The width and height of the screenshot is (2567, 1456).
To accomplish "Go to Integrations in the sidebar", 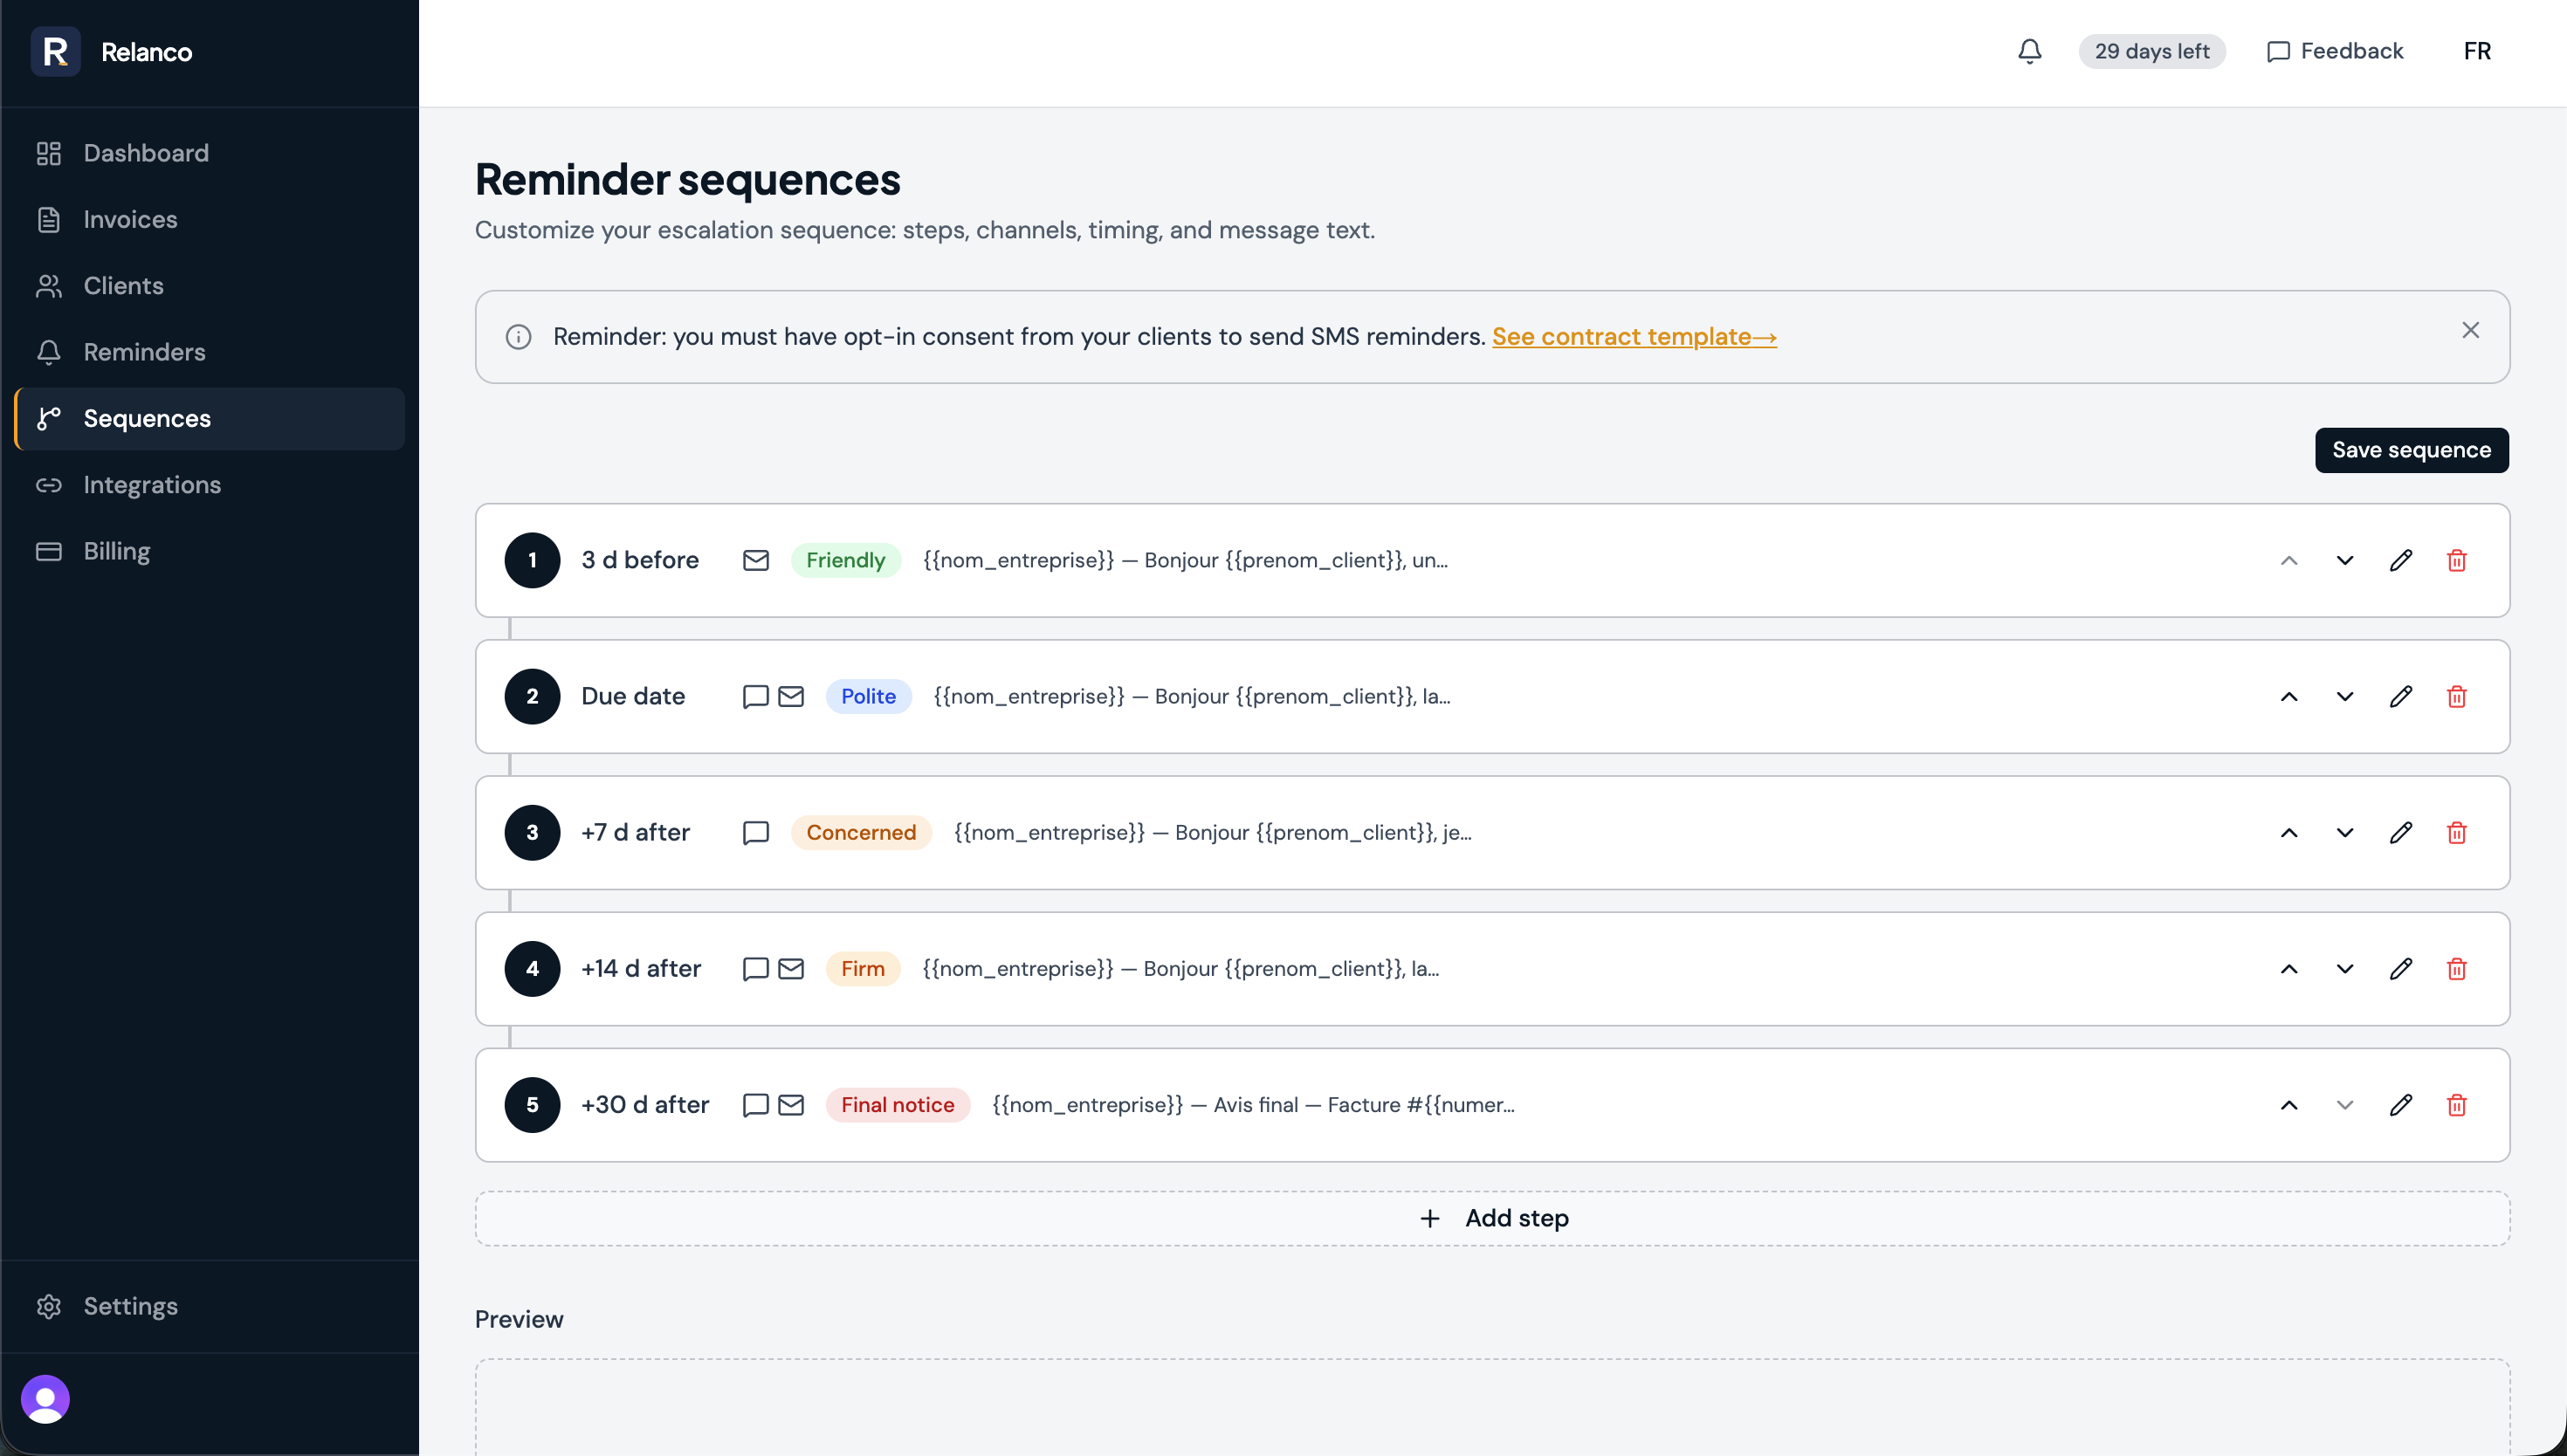I will 152,485.
